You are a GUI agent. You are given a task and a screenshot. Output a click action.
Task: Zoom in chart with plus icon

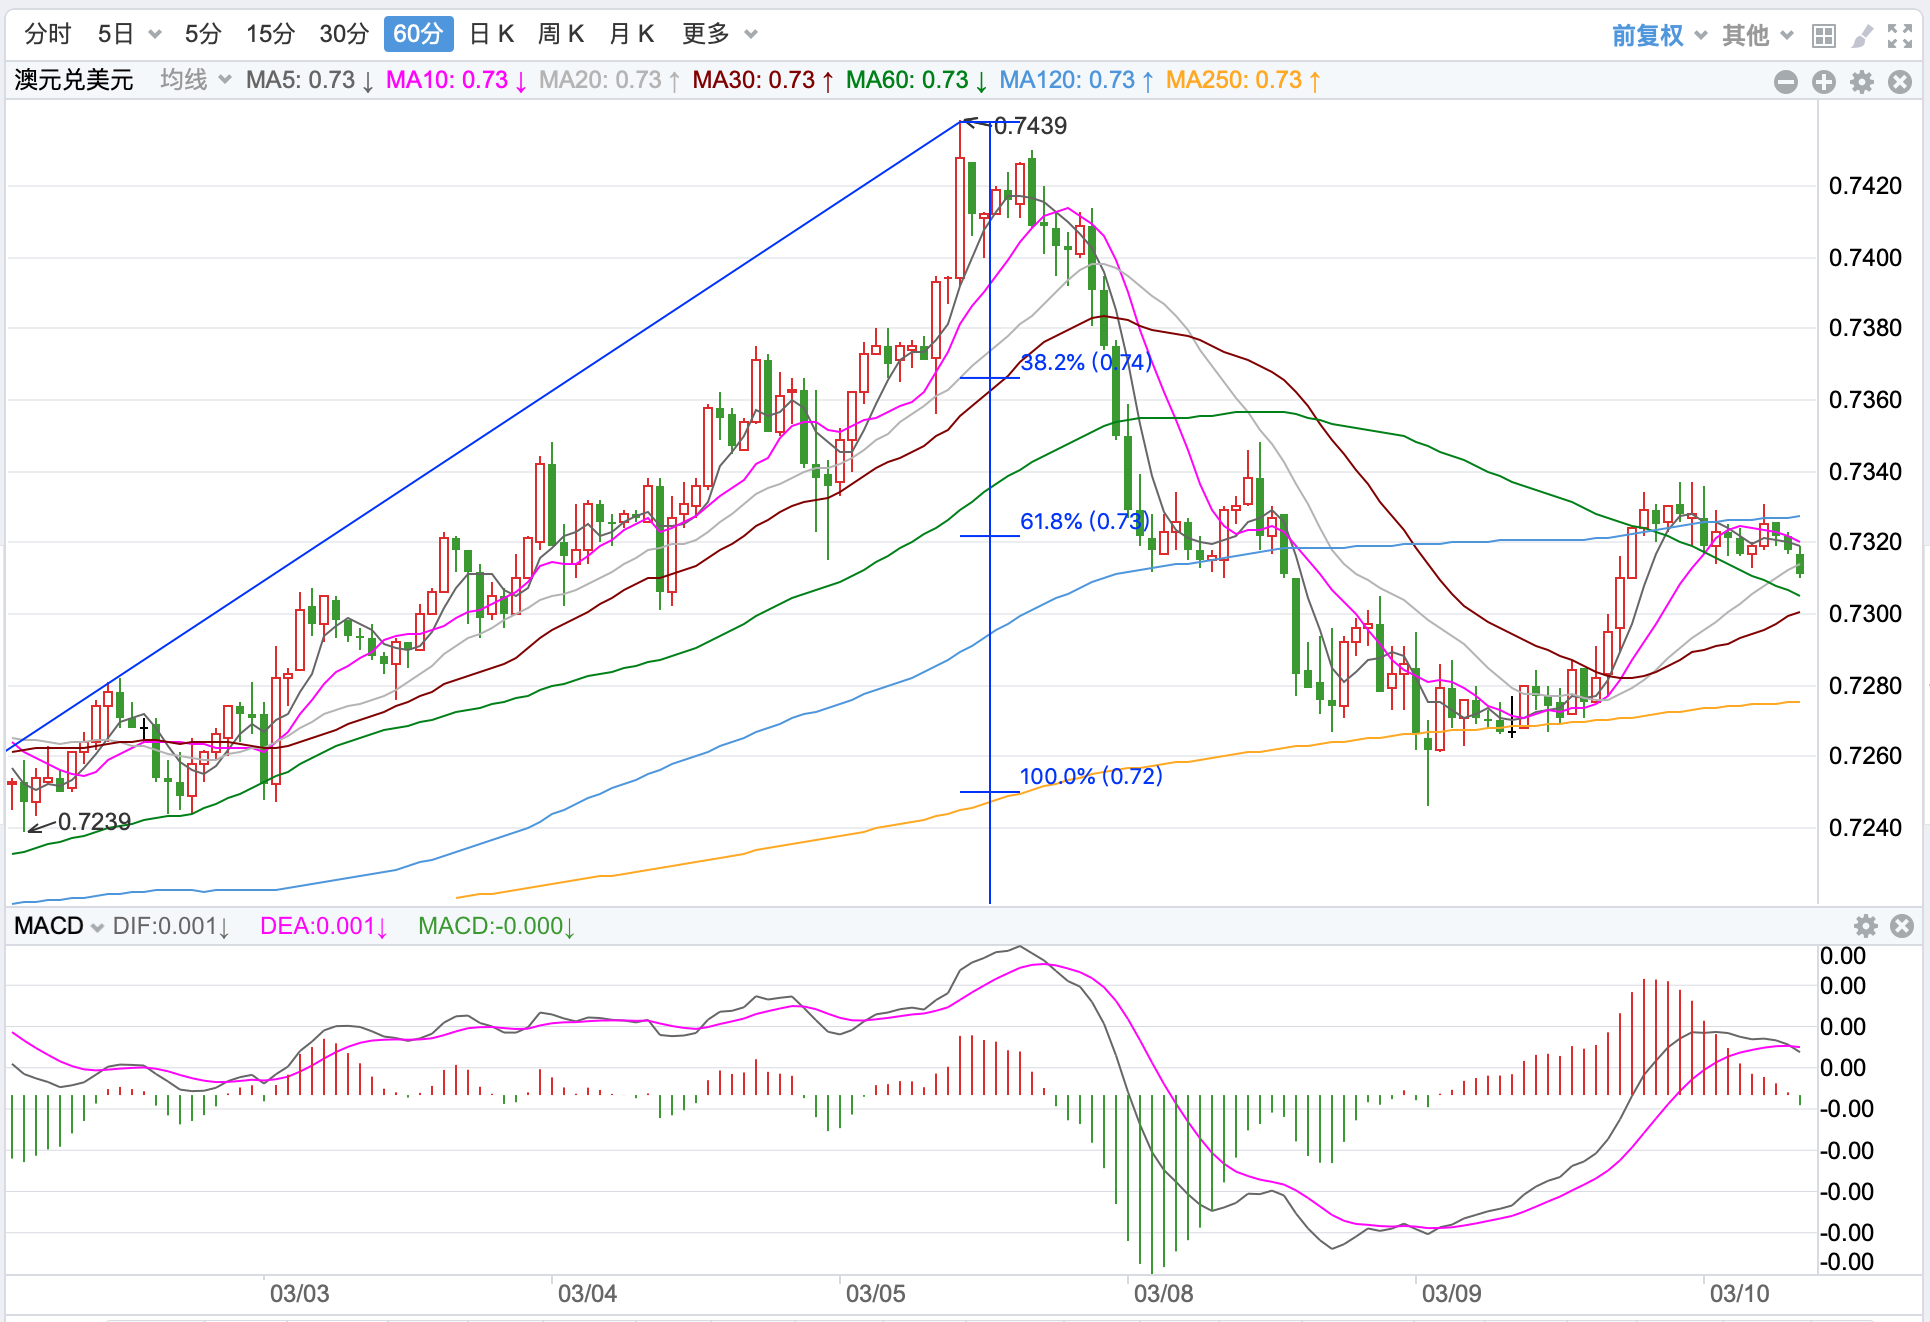click(1824, 82)
